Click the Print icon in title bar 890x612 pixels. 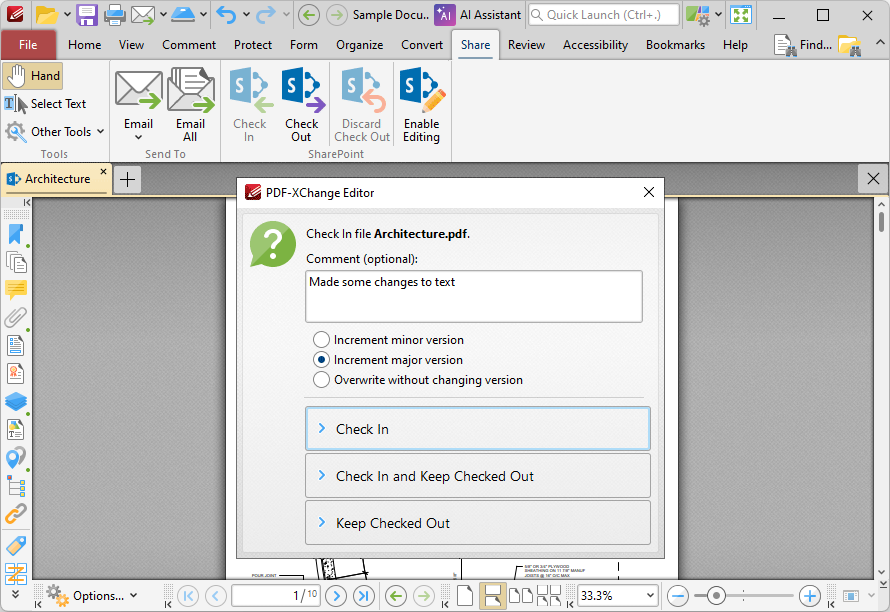pyautogui.click(x=115, y=15)
